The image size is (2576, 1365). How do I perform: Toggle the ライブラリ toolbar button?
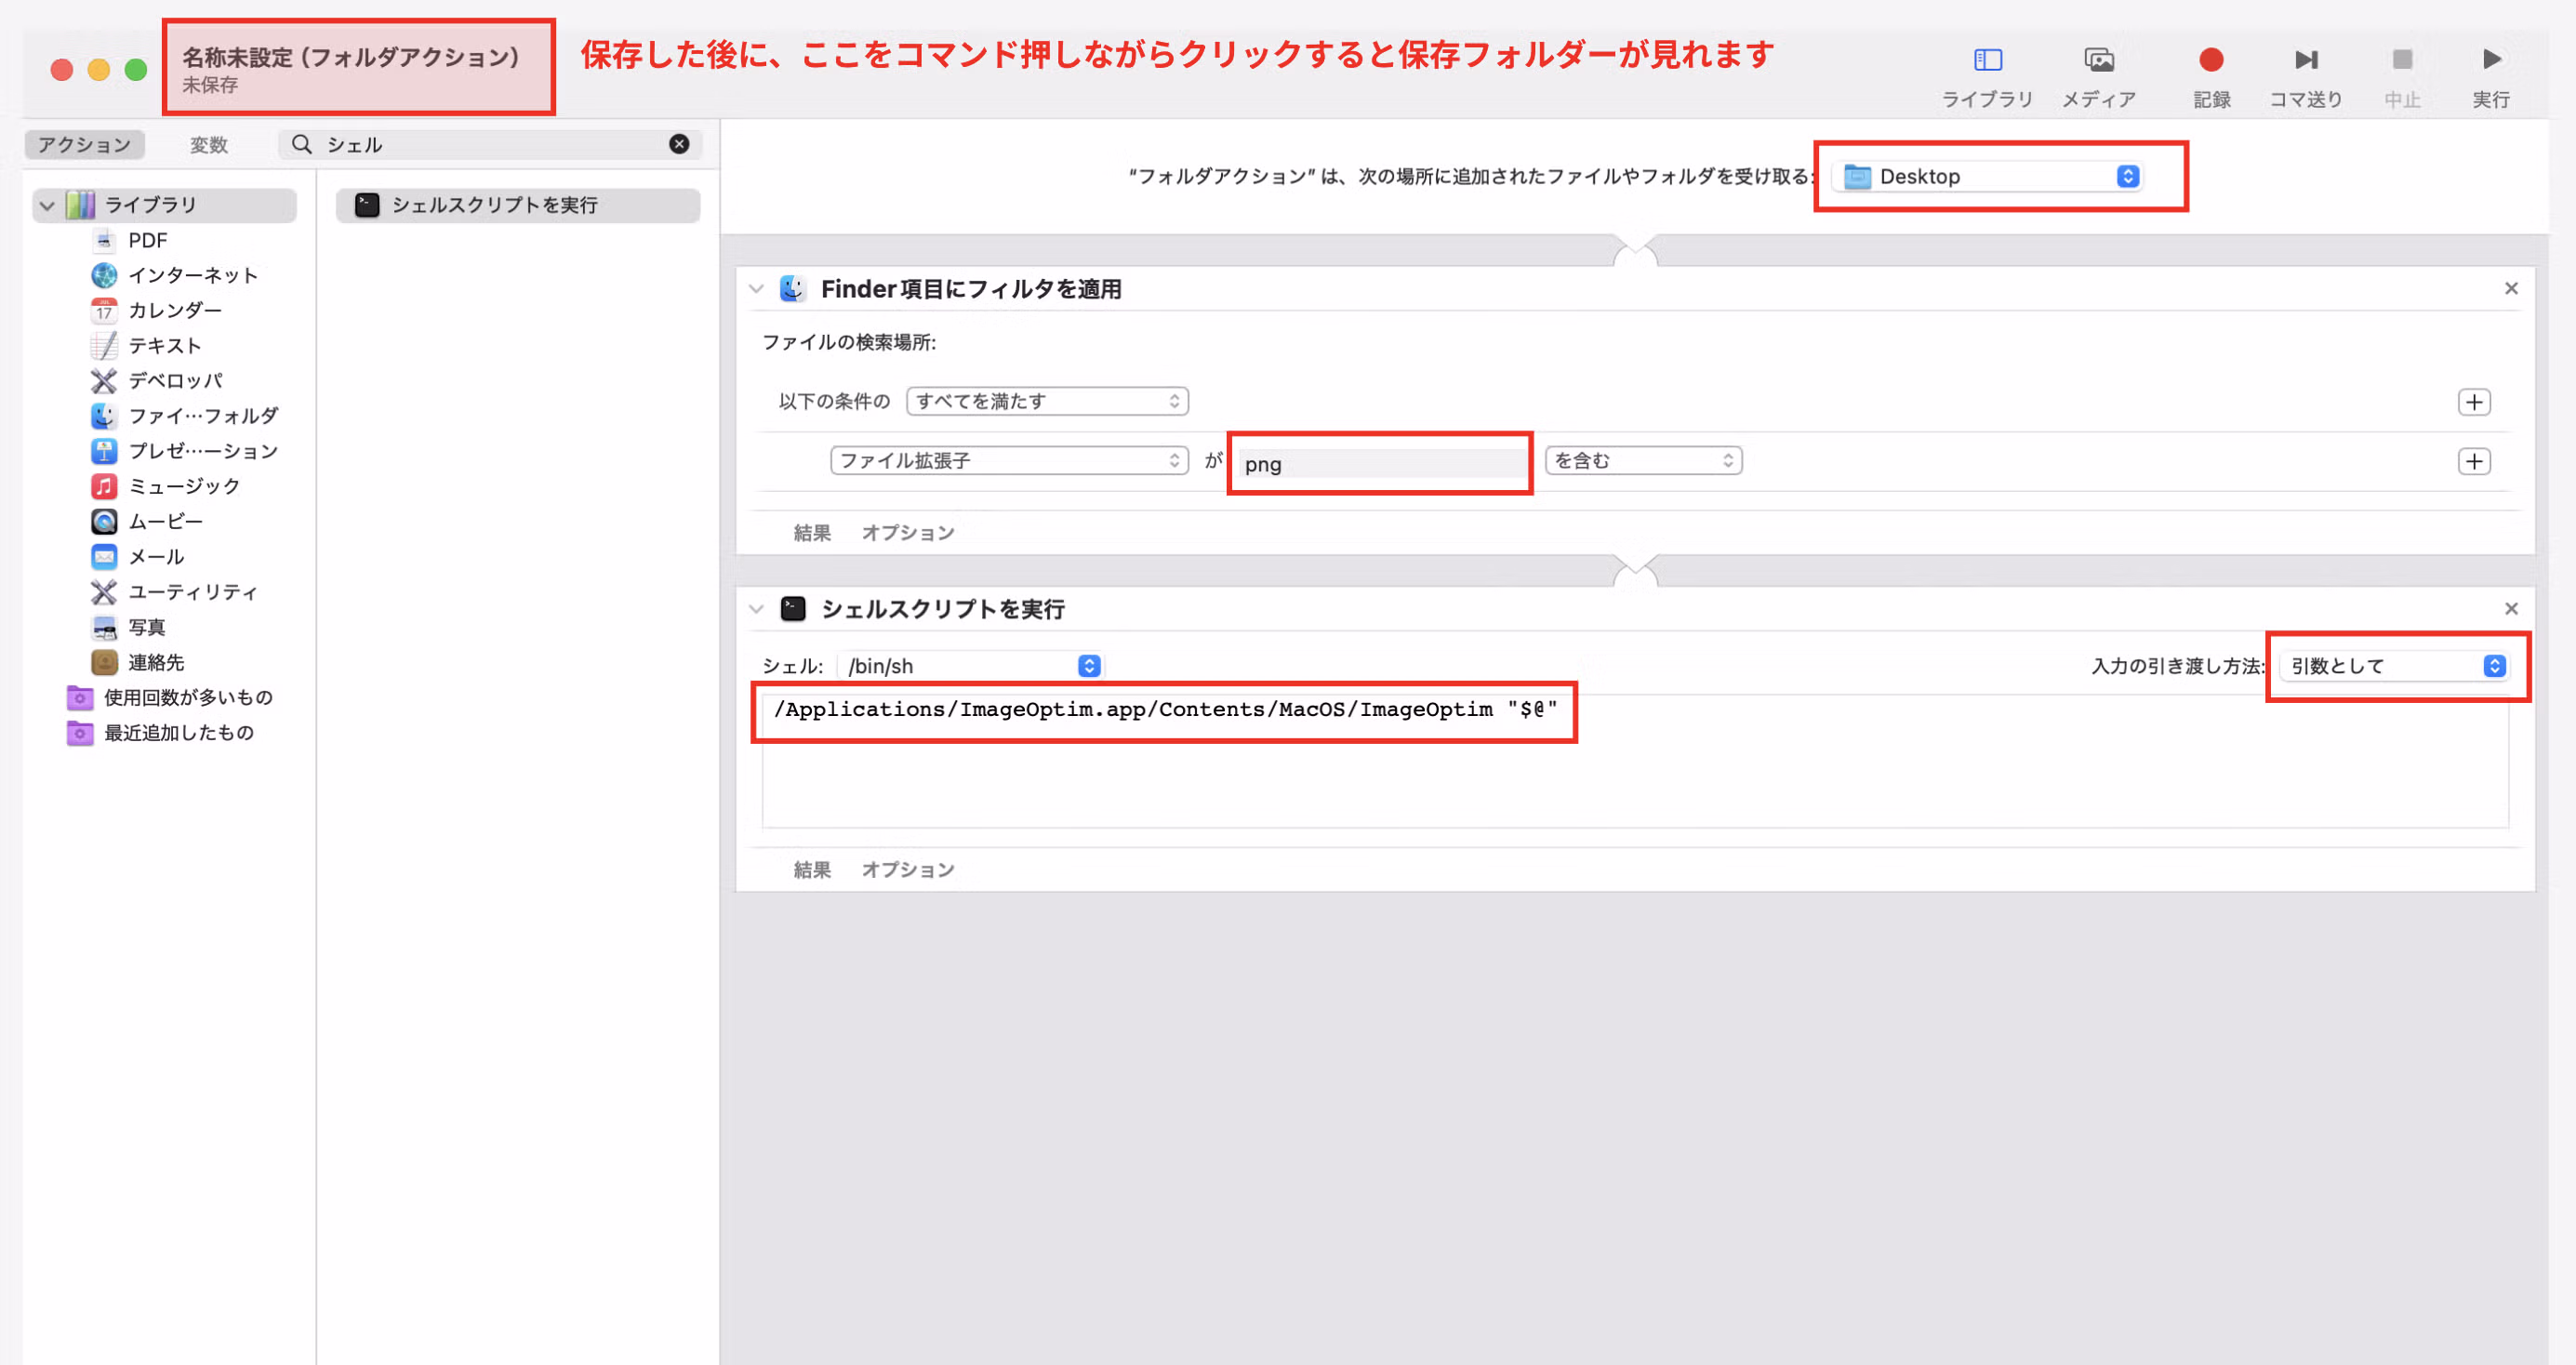1987,76
